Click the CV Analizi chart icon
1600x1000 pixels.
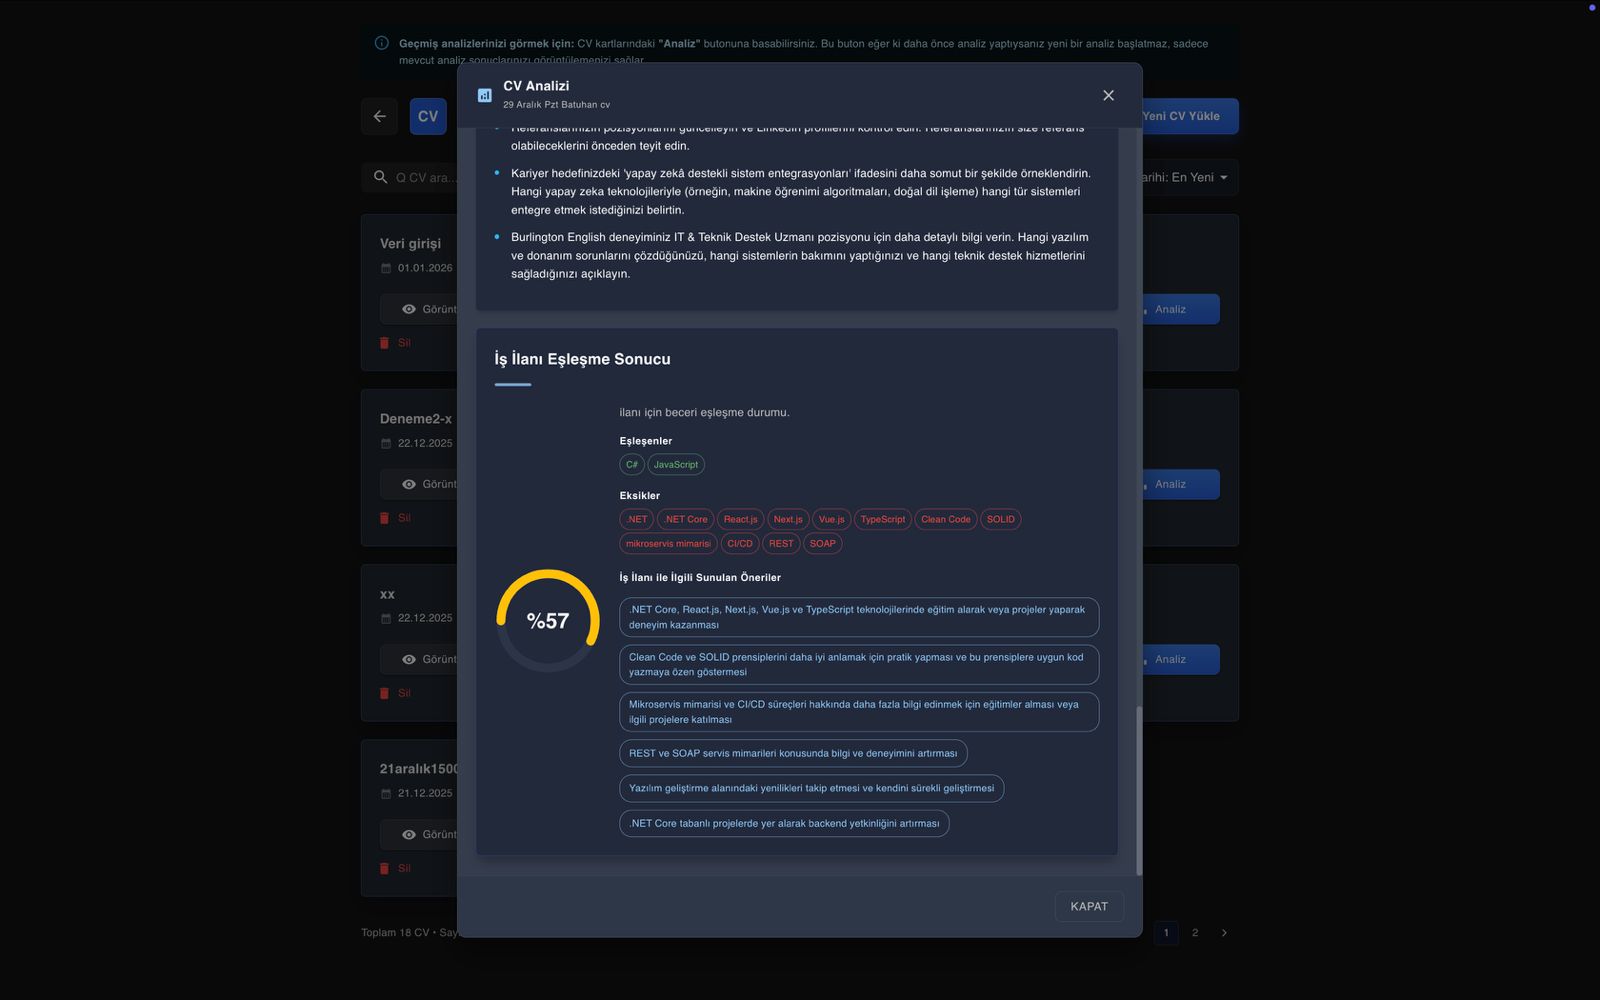(x=485, y=95)
